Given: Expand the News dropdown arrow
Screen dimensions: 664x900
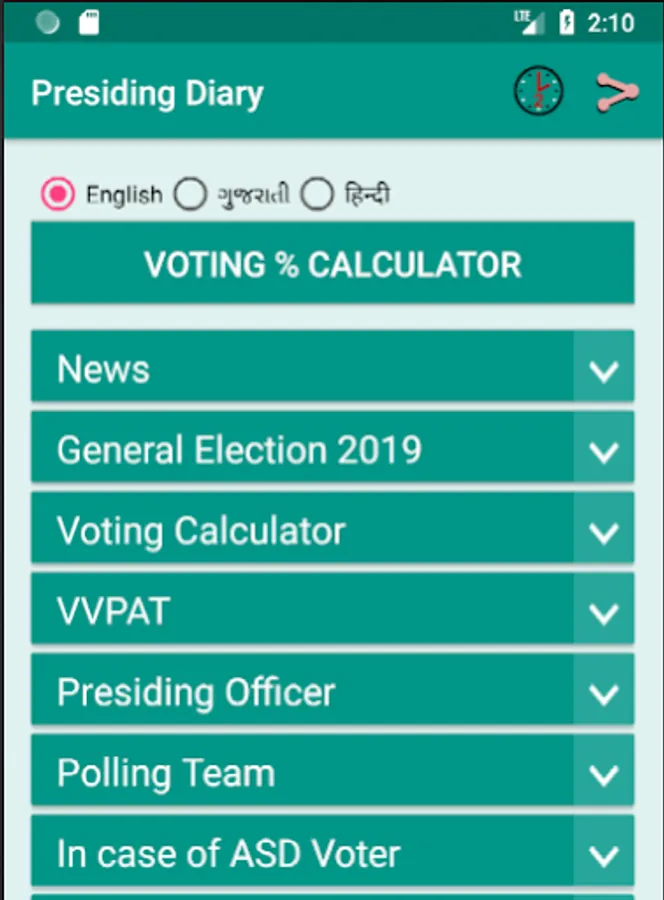Looking at the screenshot, I should pyautogui.click(x=605, y=369).
